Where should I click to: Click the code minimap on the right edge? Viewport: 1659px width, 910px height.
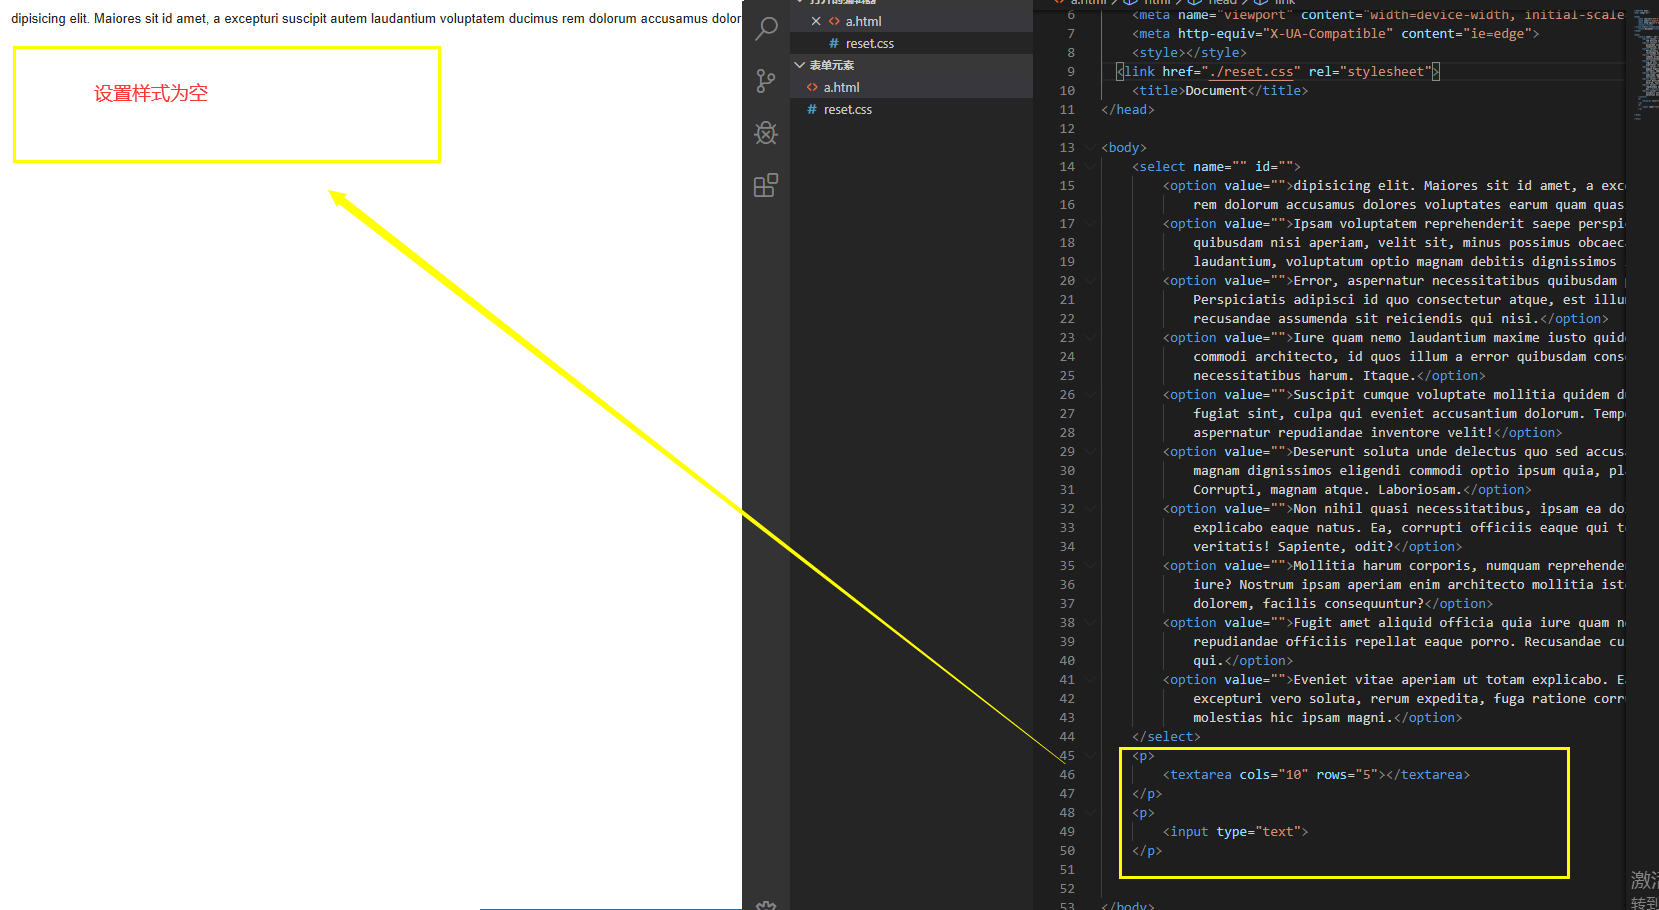click(1644, 65)
